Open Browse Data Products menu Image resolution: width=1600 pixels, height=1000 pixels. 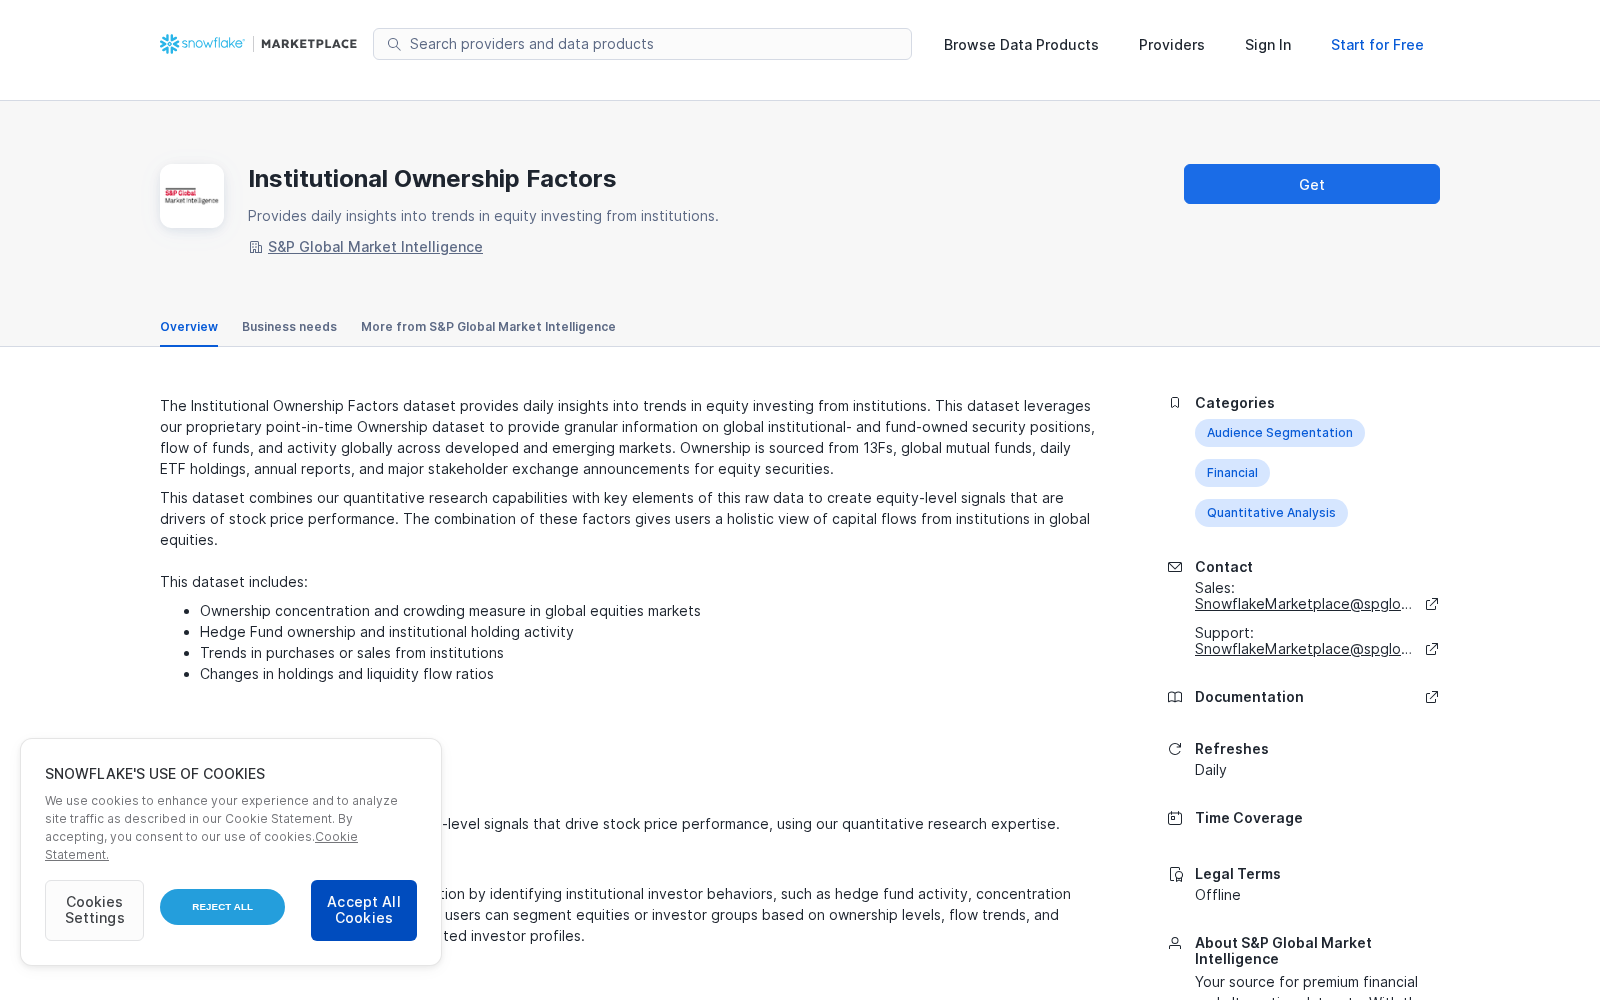pyautogui.click(x=1021, y=45)
